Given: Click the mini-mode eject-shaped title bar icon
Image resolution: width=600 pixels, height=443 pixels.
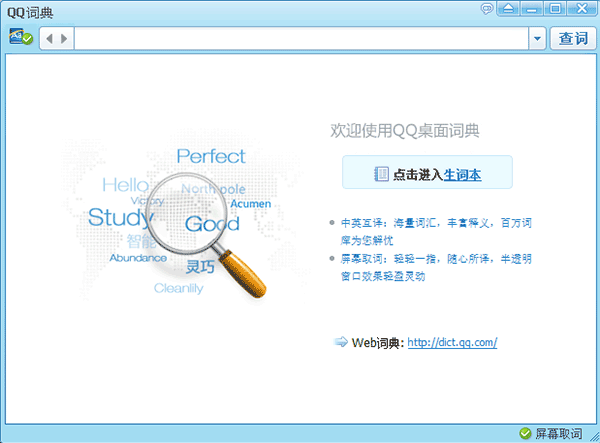Looking at the screenshot, I should (x=508, y=8).
